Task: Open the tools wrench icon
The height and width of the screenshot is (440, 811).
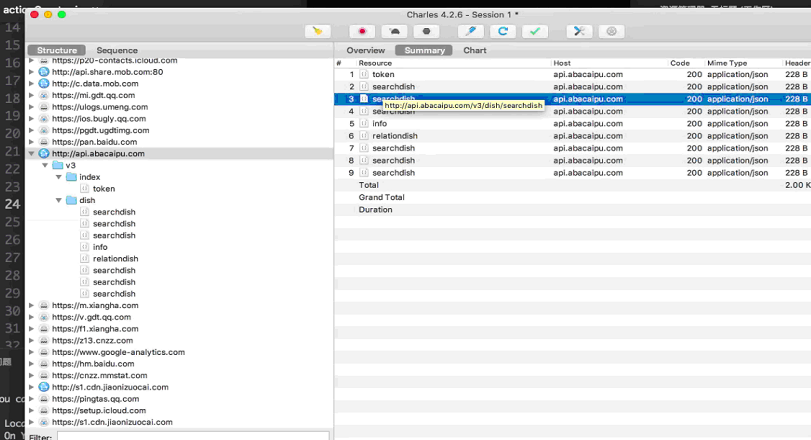Action: tap(579, 32)
